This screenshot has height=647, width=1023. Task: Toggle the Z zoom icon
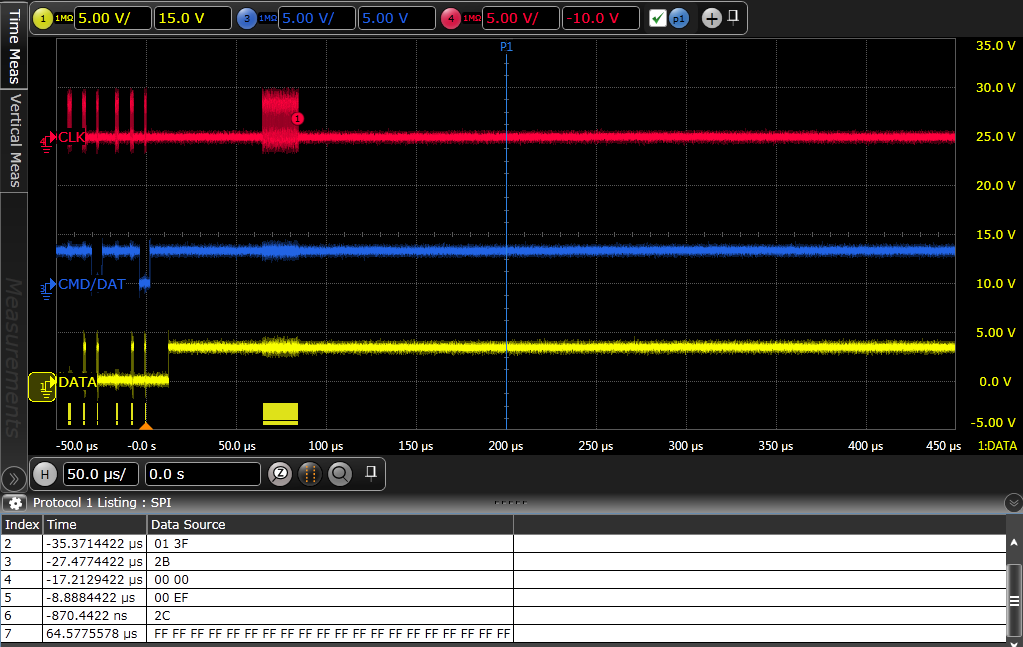click(281, 474)
